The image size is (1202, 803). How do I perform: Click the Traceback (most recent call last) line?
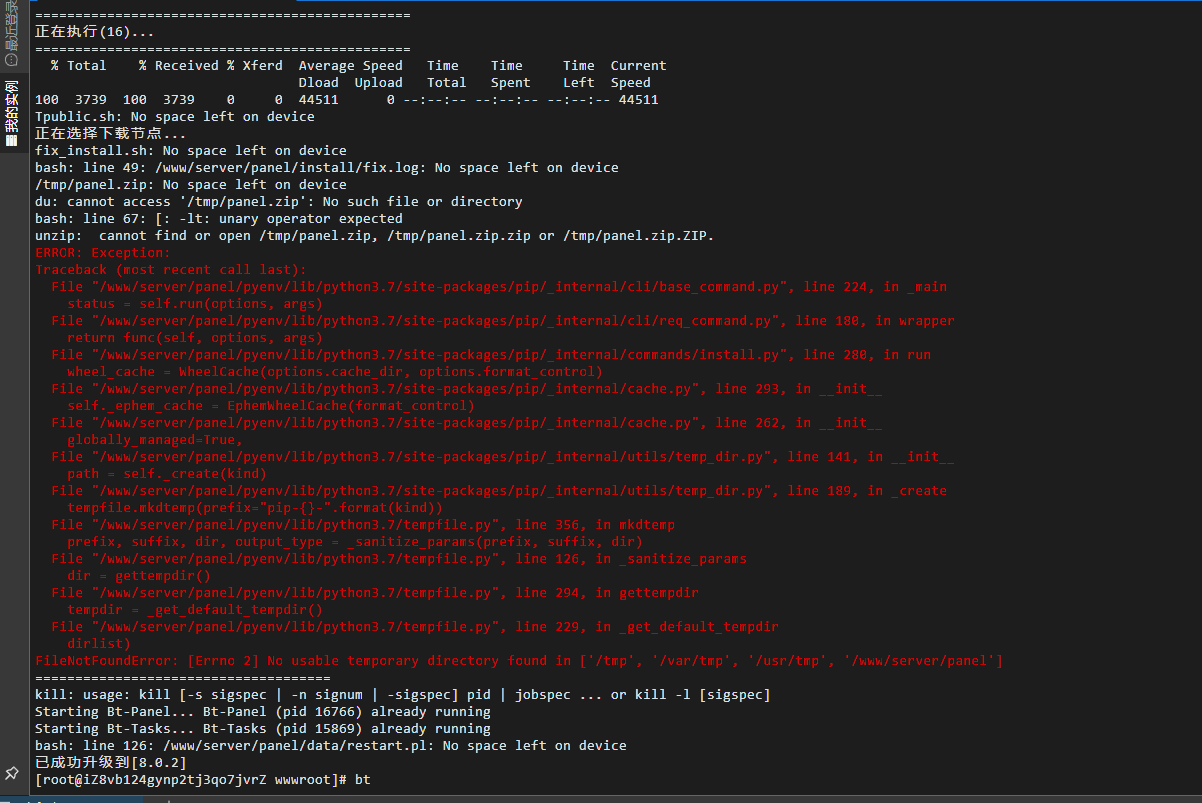point(170,269)
